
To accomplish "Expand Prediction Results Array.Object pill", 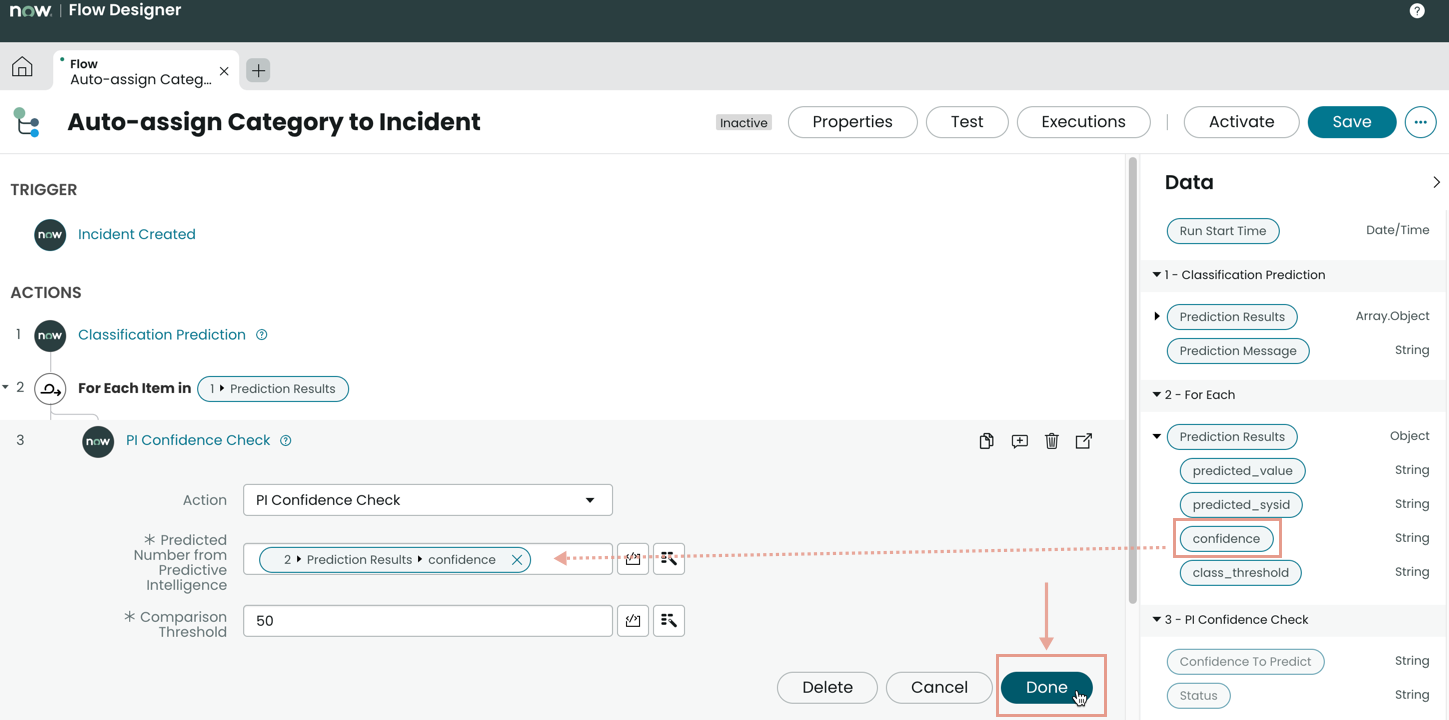I will point(1157,317).
